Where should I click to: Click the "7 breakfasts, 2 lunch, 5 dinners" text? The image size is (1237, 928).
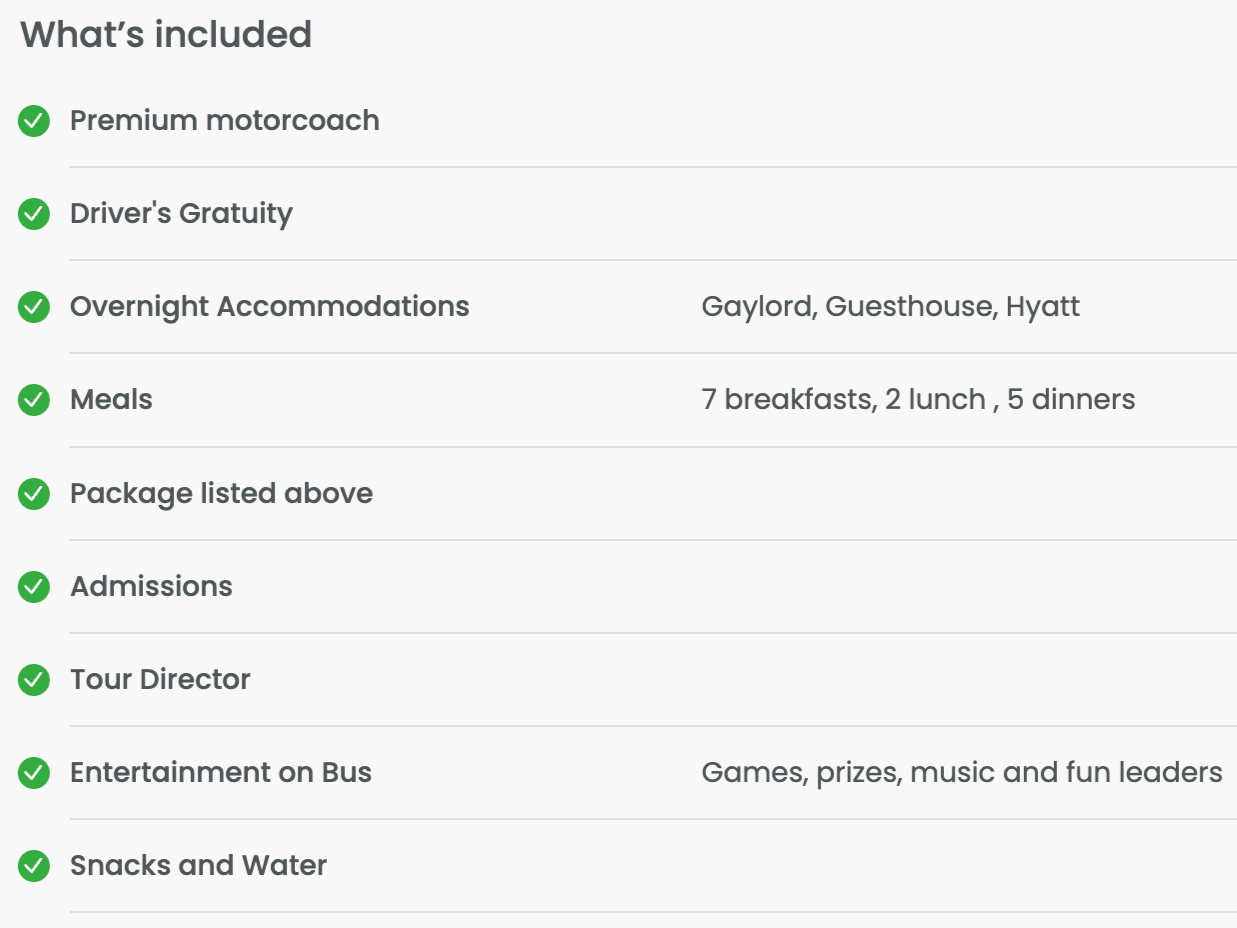tap(918, 400)
